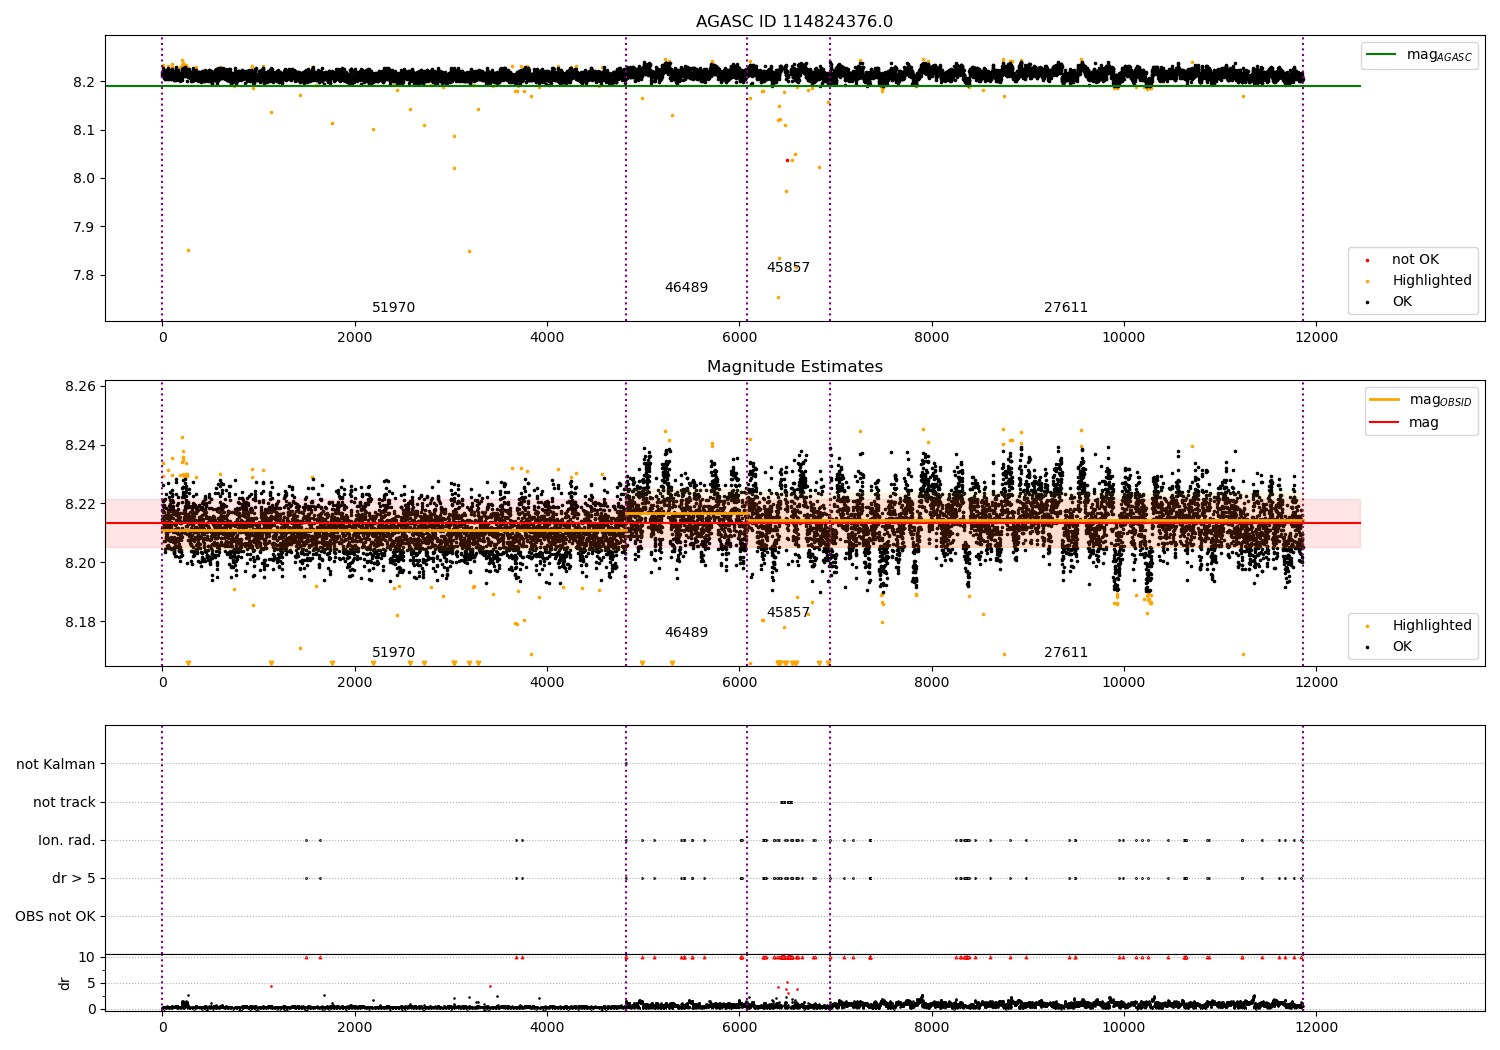Select 'Highlighted' legend entry in middle plot

coord(1432,626)
